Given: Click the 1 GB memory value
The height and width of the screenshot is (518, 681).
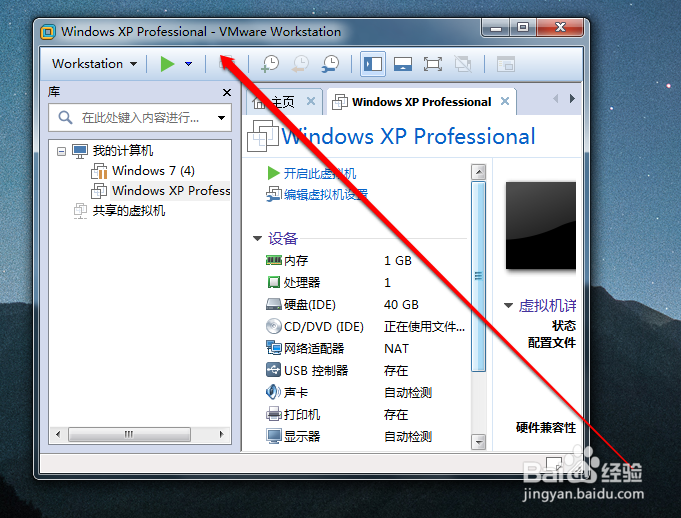Looking at the screenshot, I should click(x=397, y=261).
